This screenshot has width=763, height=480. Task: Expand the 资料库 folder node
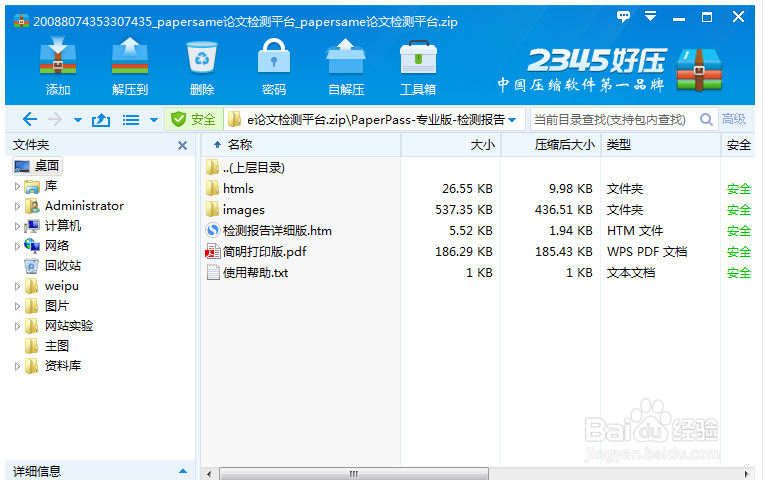(17, 366)
